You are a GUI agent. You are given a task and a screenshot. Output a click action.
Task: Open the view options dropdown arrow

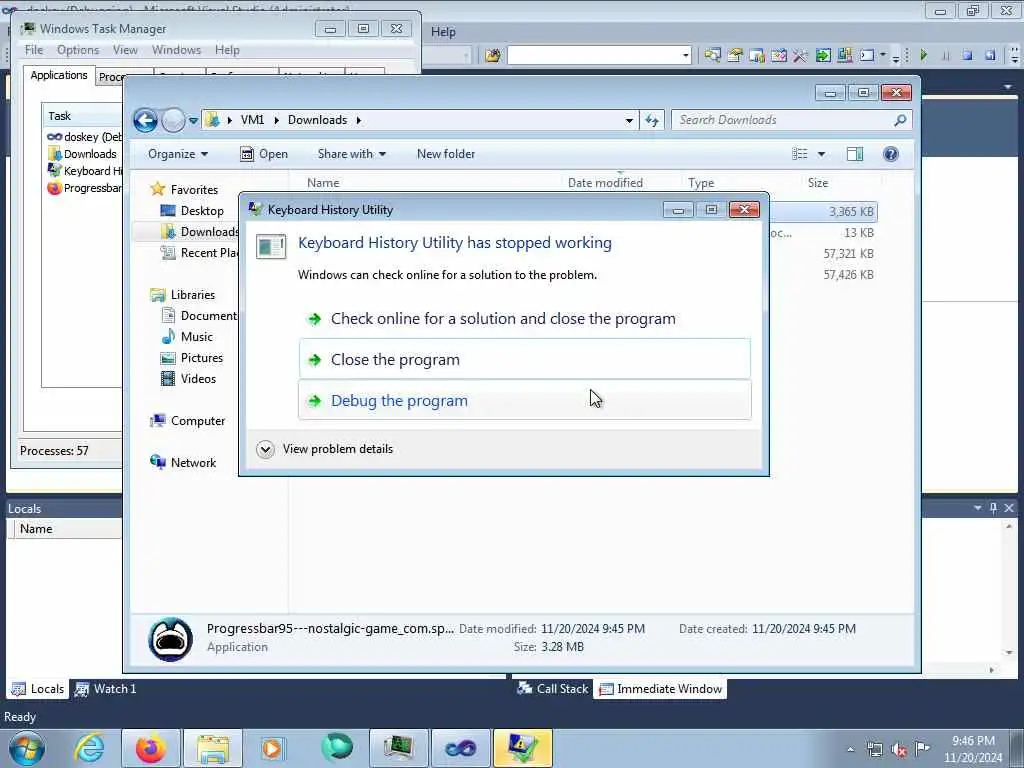coord(822,154)
